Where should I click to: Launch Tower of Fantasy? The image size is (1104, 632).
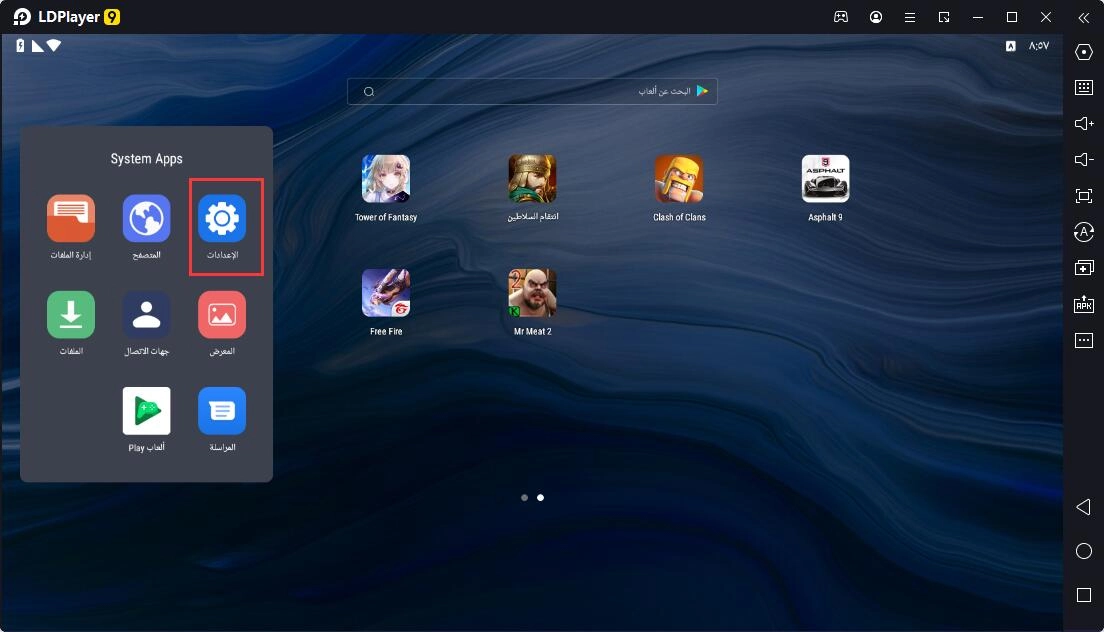pyautogui.click(x=386, y=179)
